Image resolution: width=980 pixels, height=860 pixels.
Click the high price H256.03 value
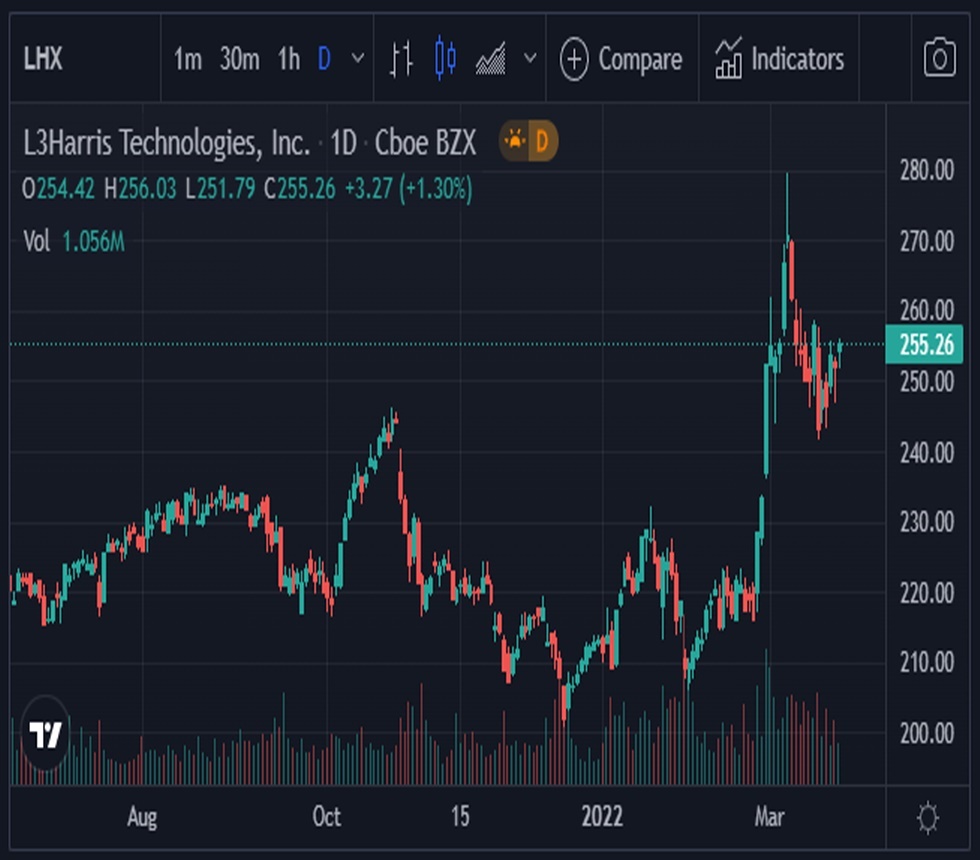tap(140, 189)
